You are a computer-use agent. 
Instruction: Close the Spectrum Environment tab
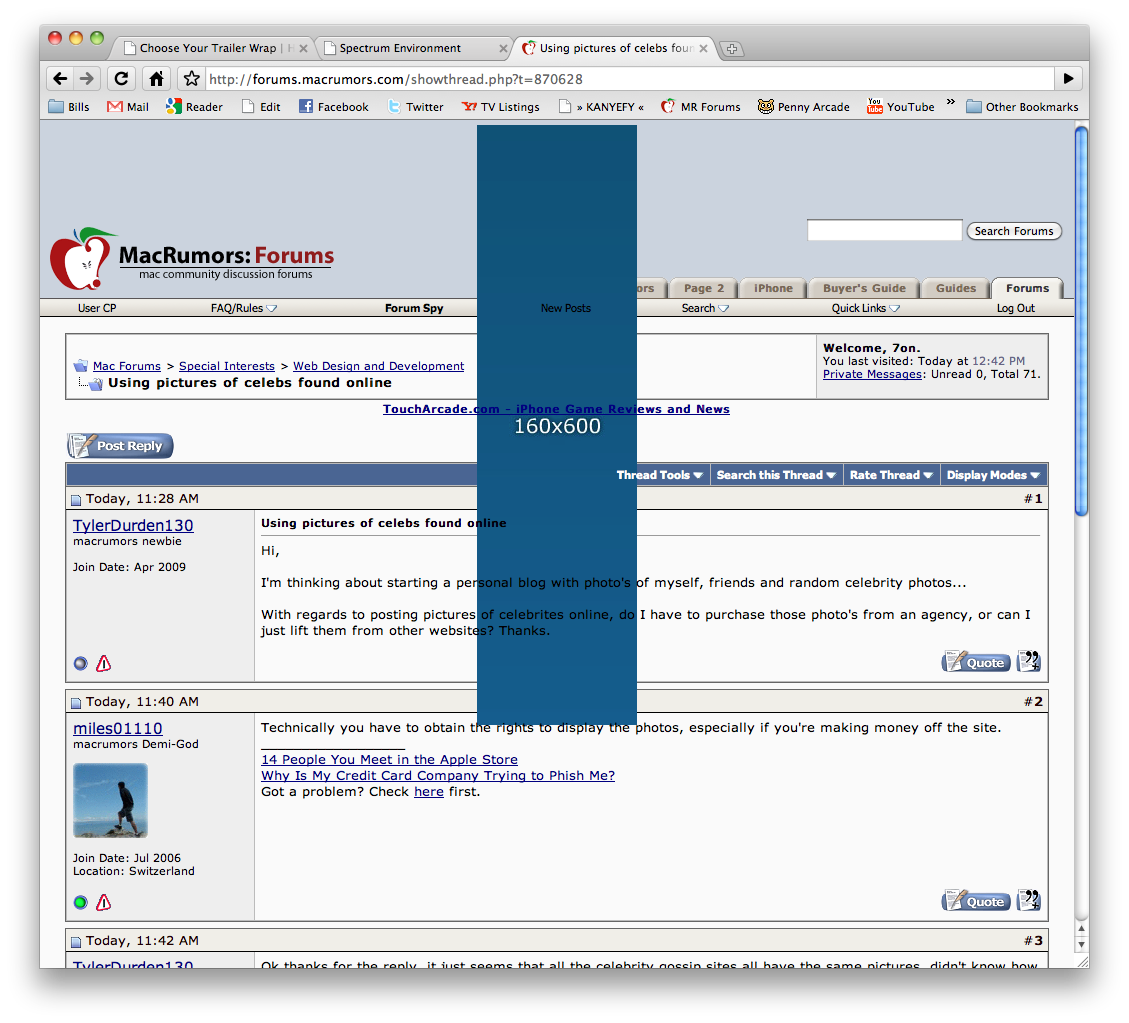click(503, 48)
